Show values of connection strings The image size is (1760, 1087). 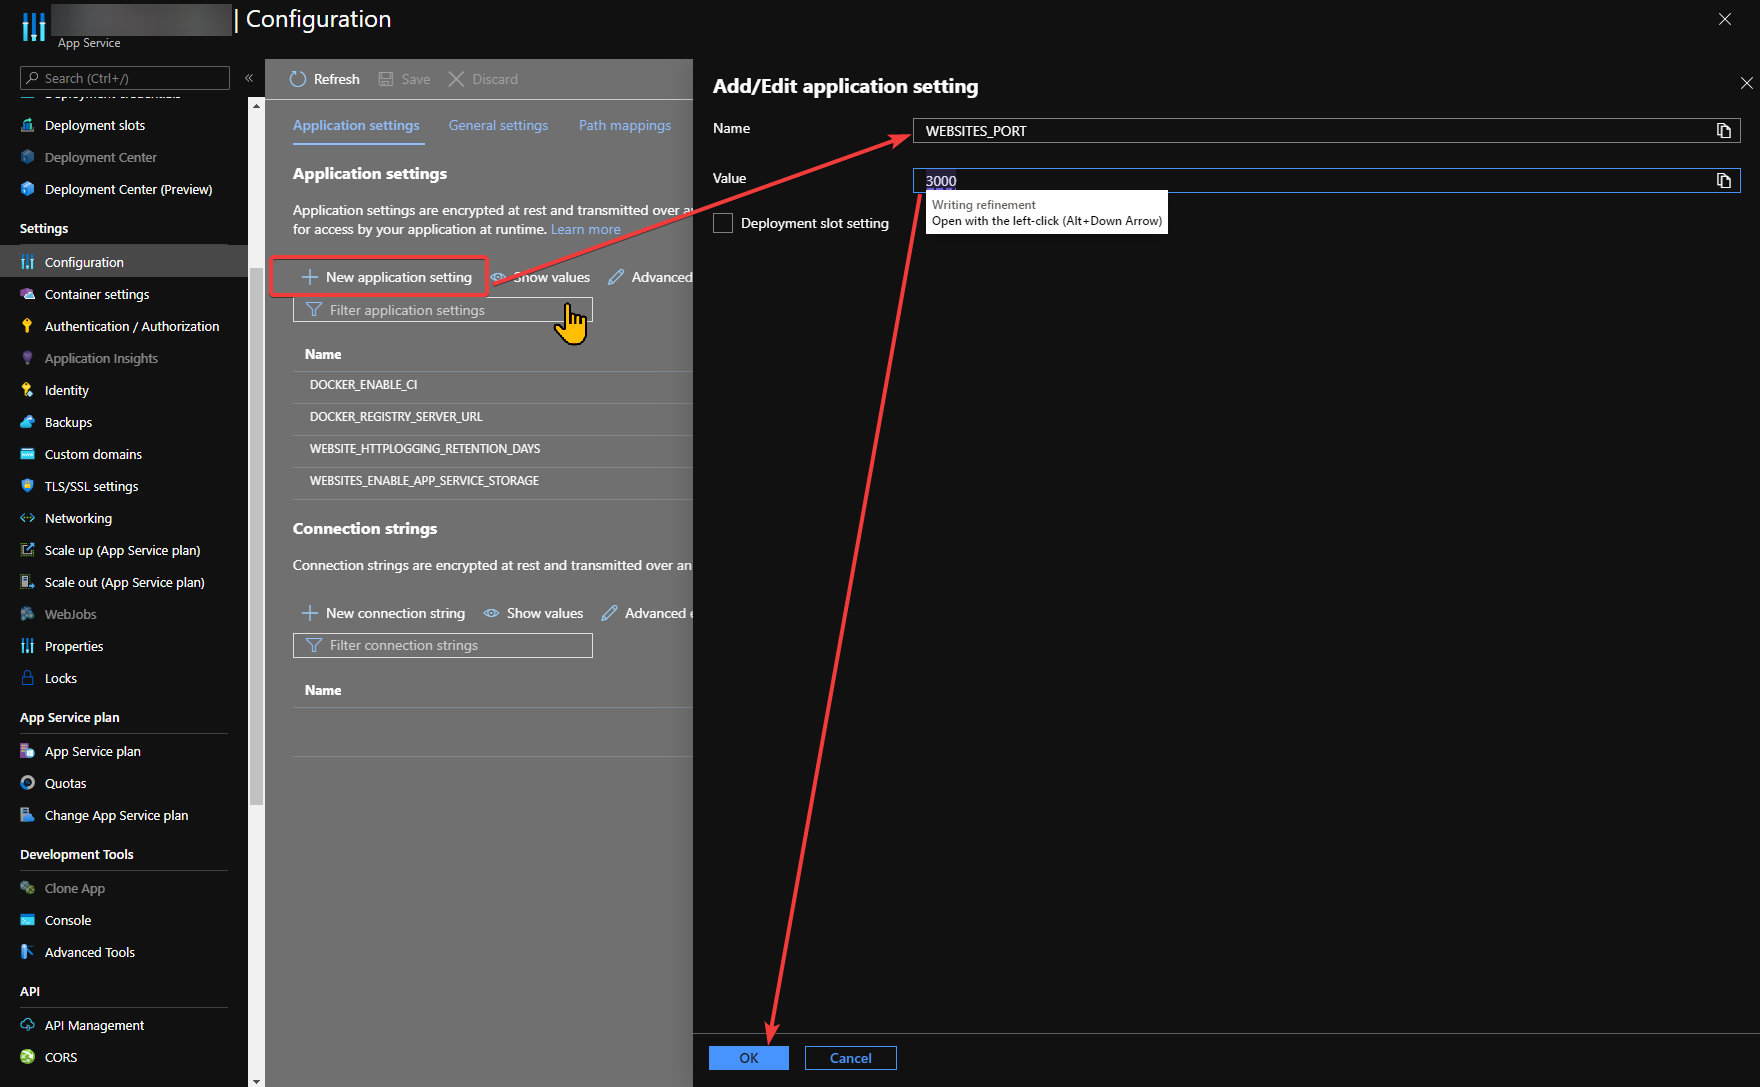coord(533,613)
